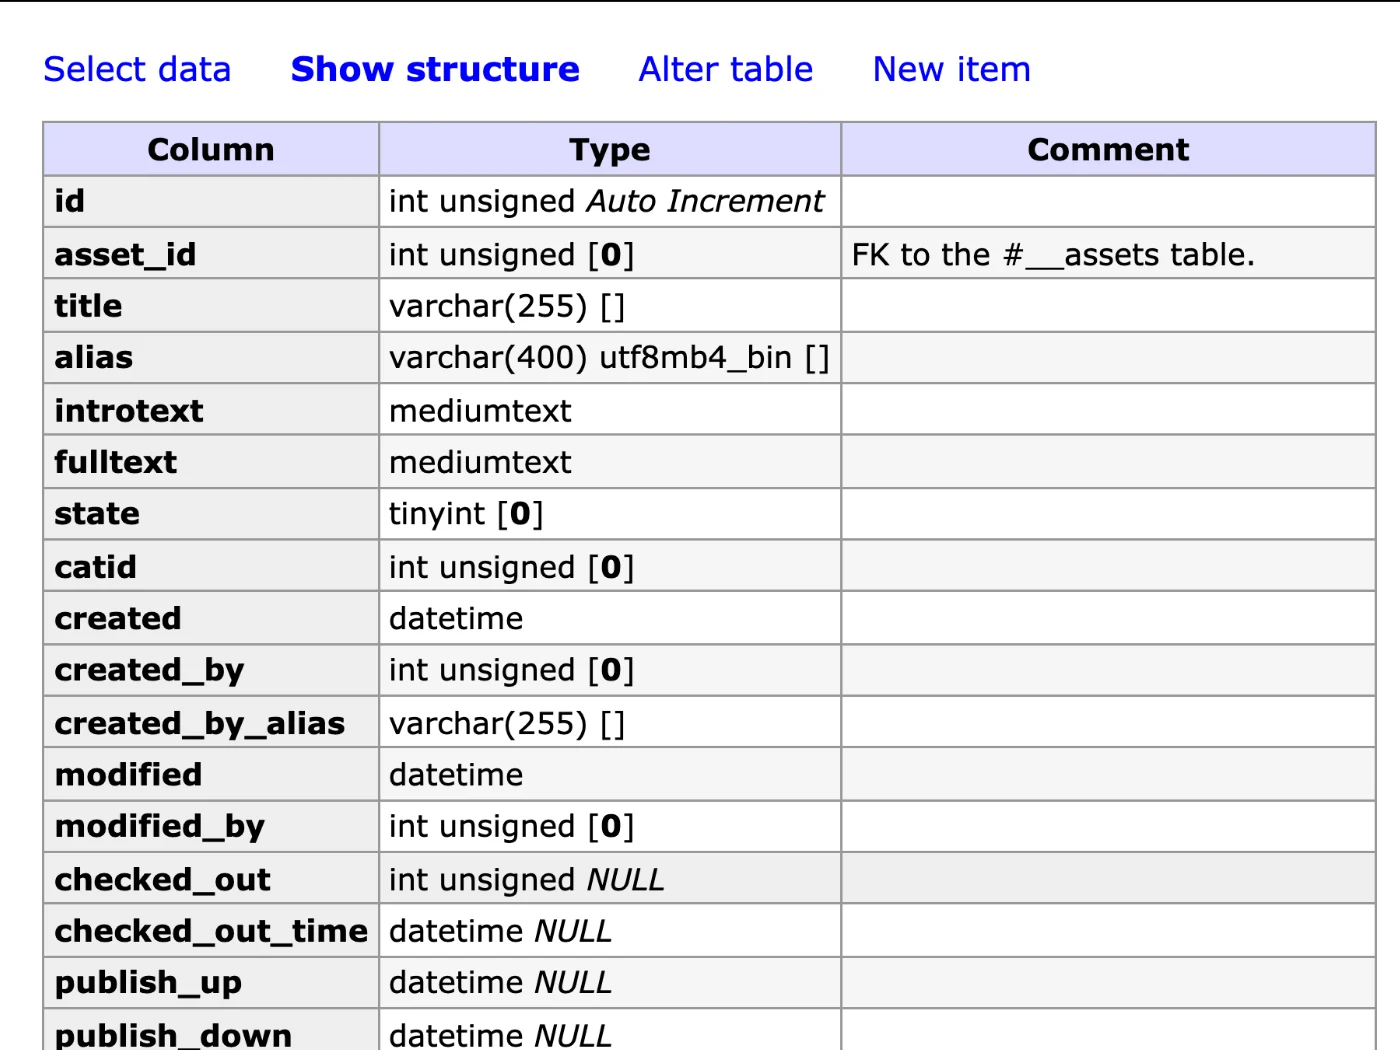This screenshot has height=1050, width=1400.
Task: Go to Show structure view
Action: pos(435,69)
